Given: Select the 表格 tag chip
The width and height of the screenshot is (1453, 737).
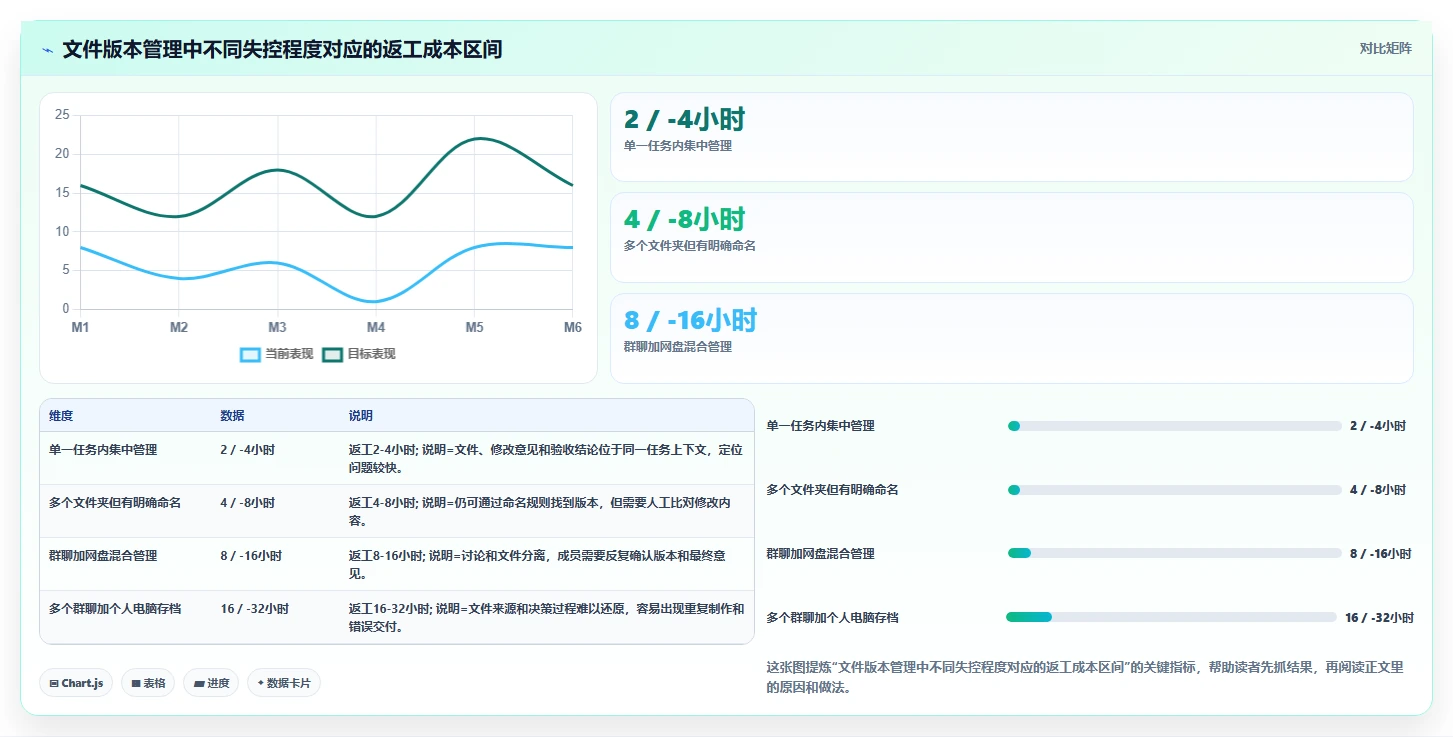Looking at the screenshot, I should tap(148, 683).
